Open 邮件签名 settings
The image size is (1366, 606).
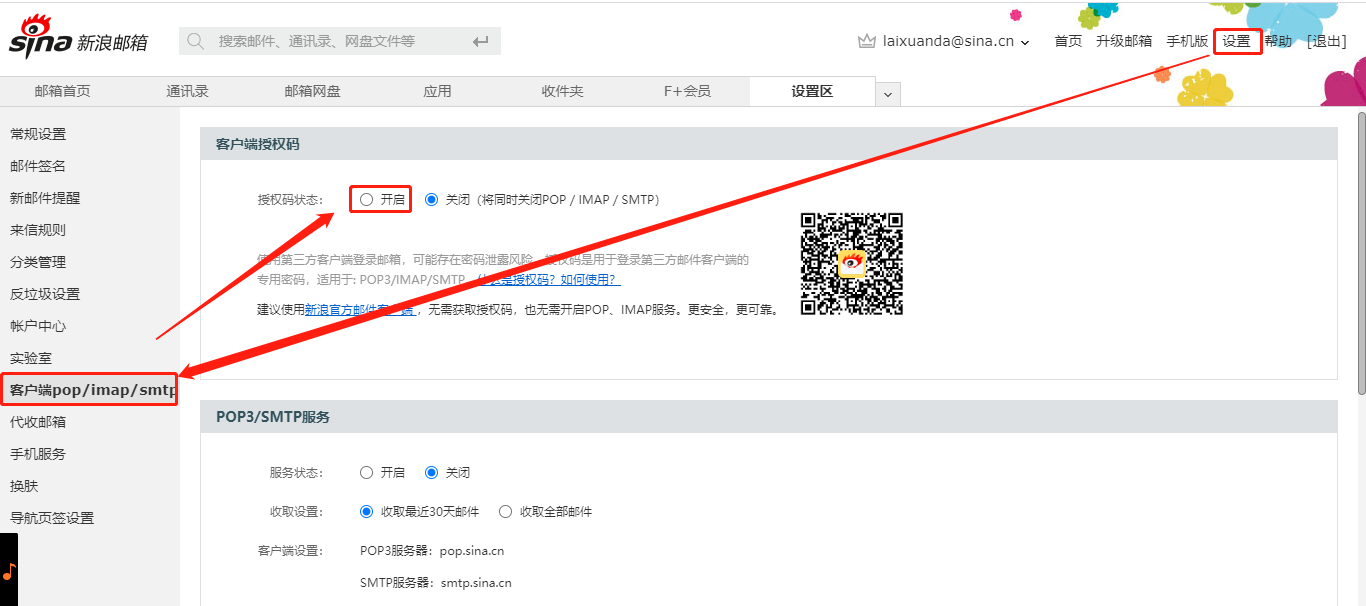38,166
